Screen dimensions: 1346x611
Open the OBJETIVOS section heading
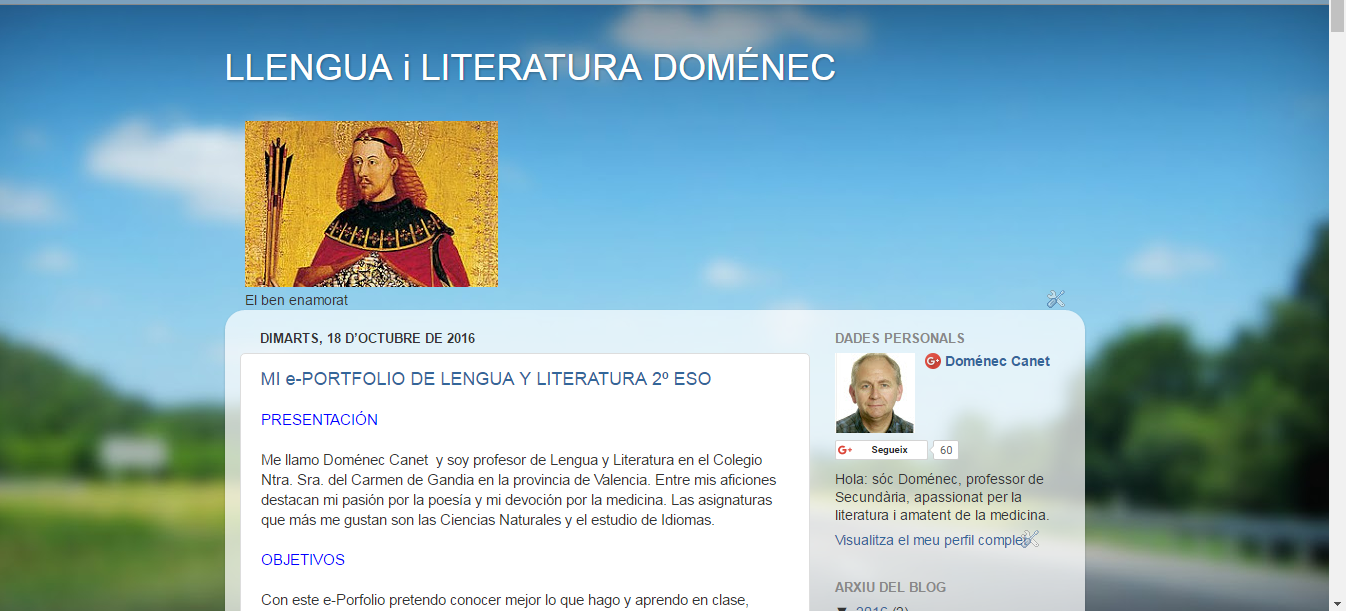coord(303,559)
